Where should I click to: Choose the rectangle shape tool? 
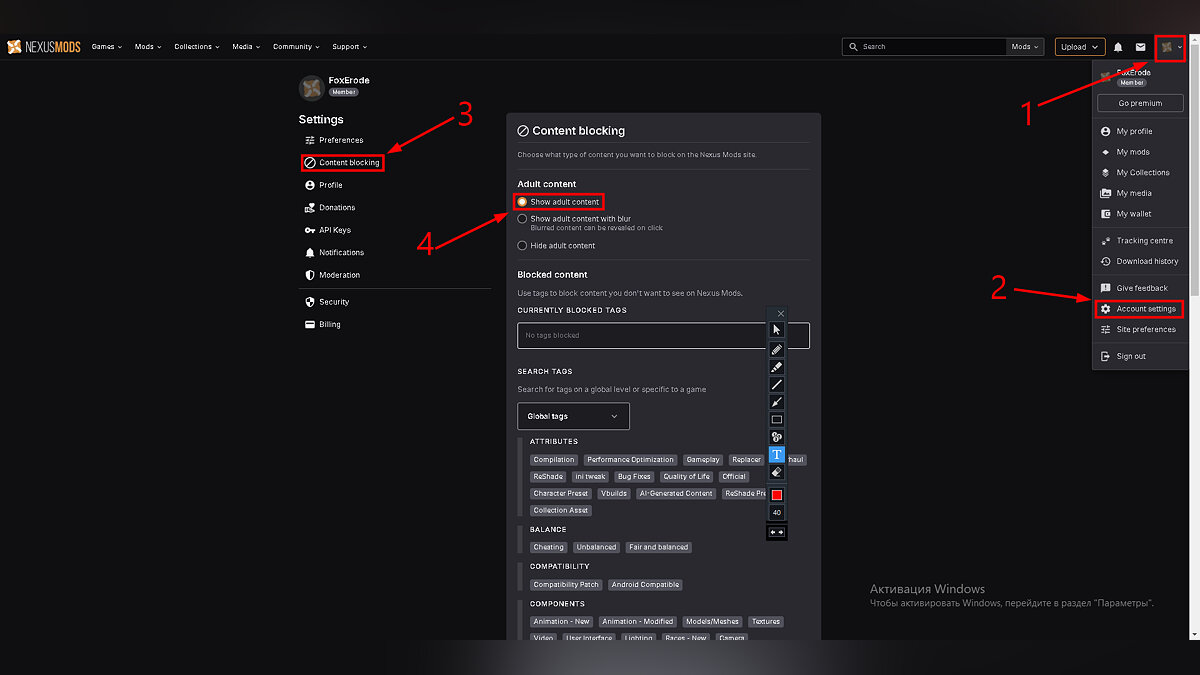pyautogui.click(x=777, y=420)
